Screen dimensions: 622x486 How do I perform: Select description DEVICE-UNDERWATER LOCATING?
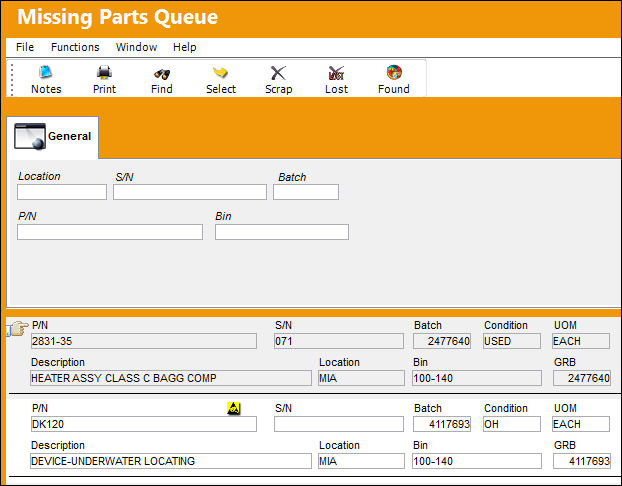pyautogui.click(x=171, y=461)
